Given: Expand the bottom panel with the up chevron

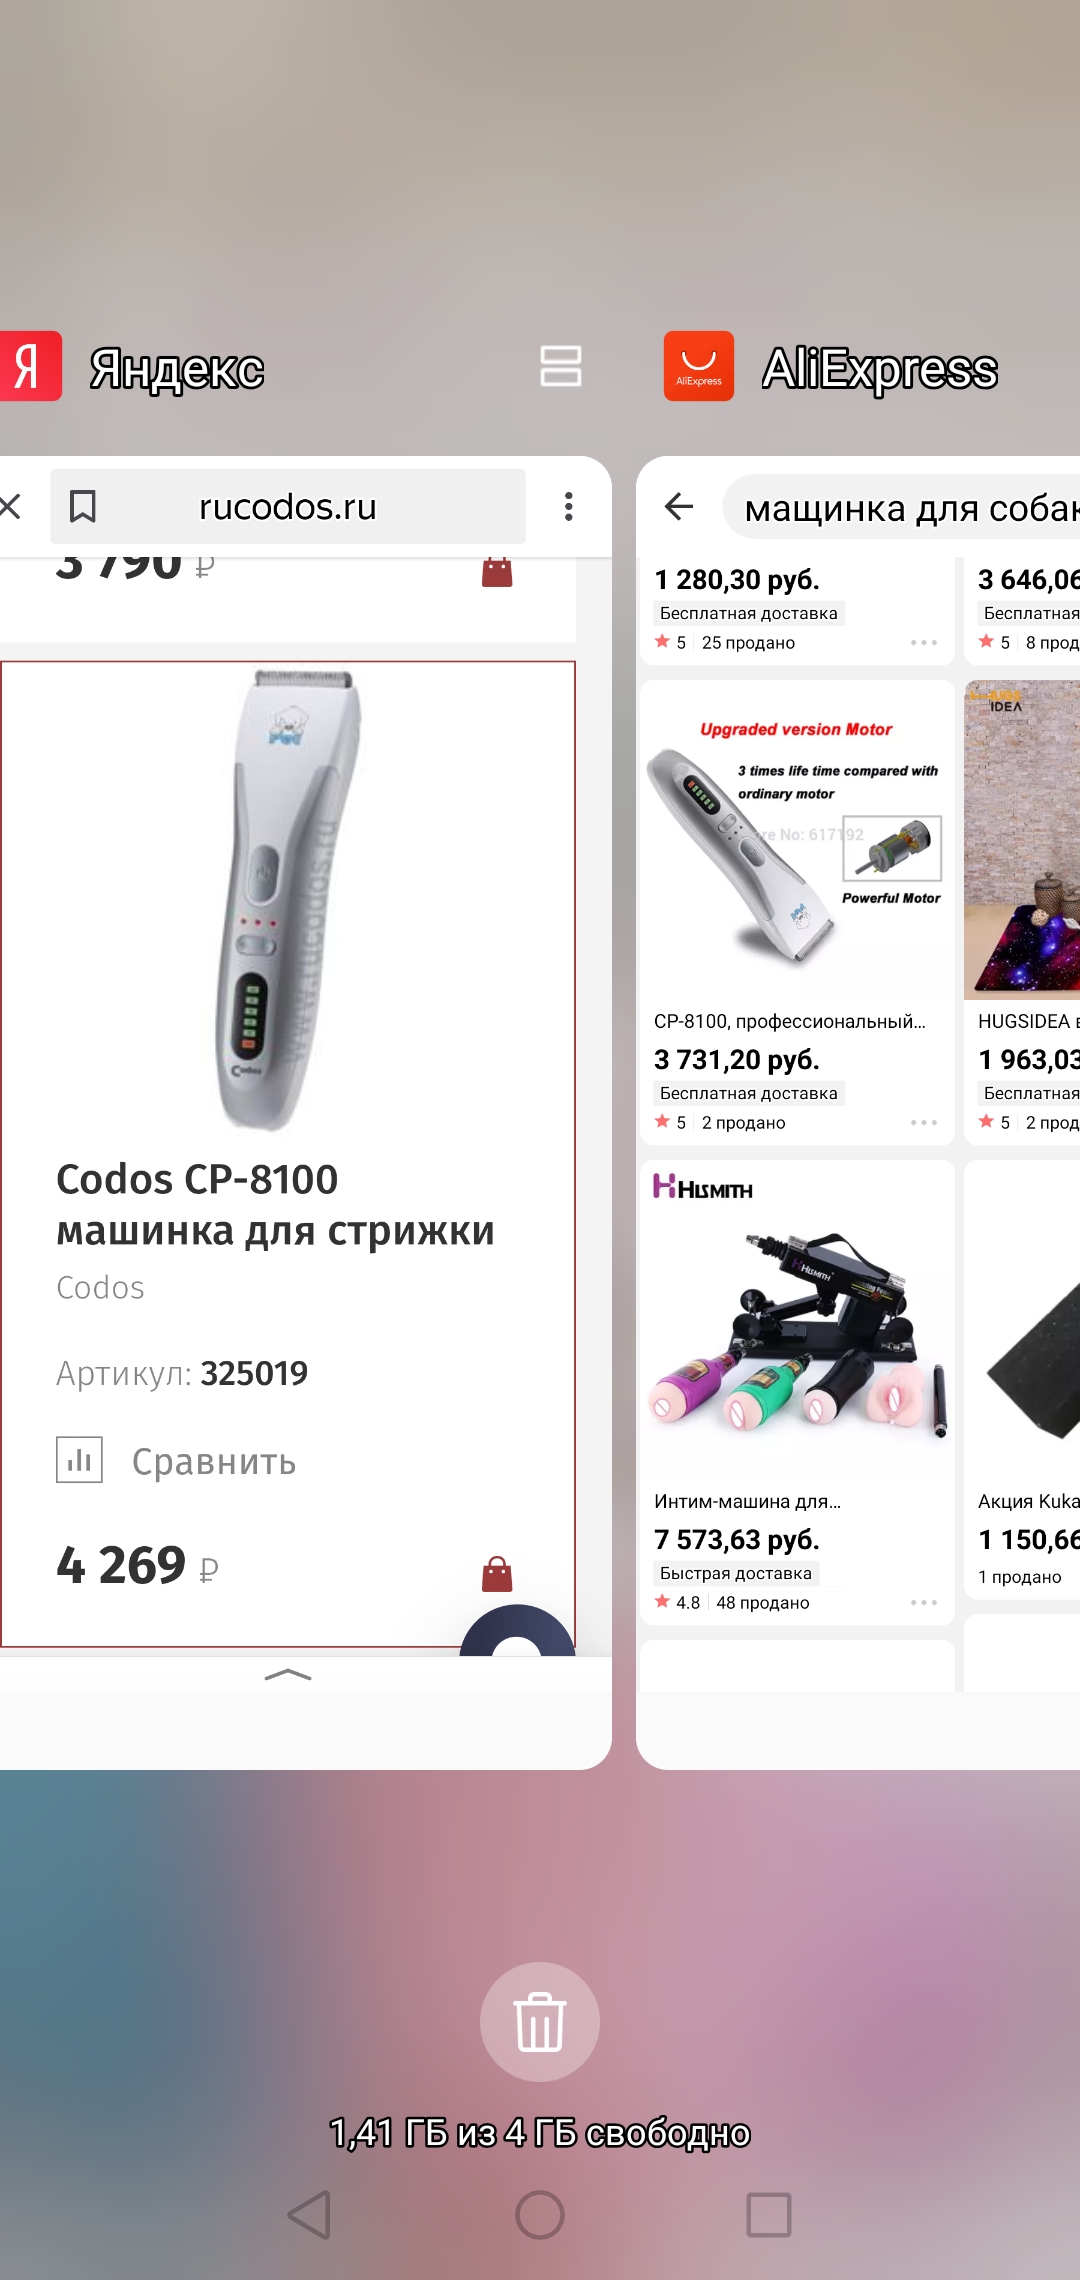Looking at the screenshot, I should [288, 1675].
